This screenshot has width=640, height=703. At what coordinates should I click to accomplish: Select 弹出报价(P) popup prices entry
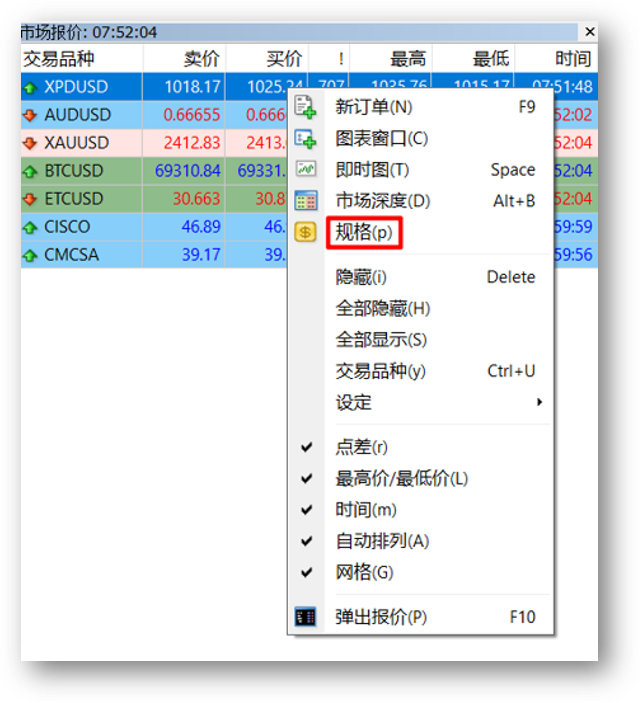pyautogui.click(x=420, y=617)
